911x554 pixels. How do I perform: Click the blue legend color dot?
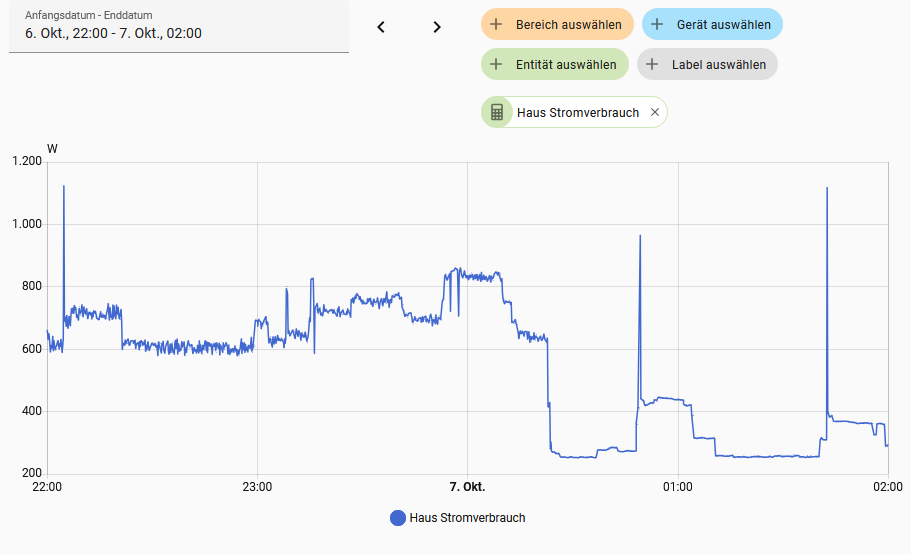pos(398,518)
